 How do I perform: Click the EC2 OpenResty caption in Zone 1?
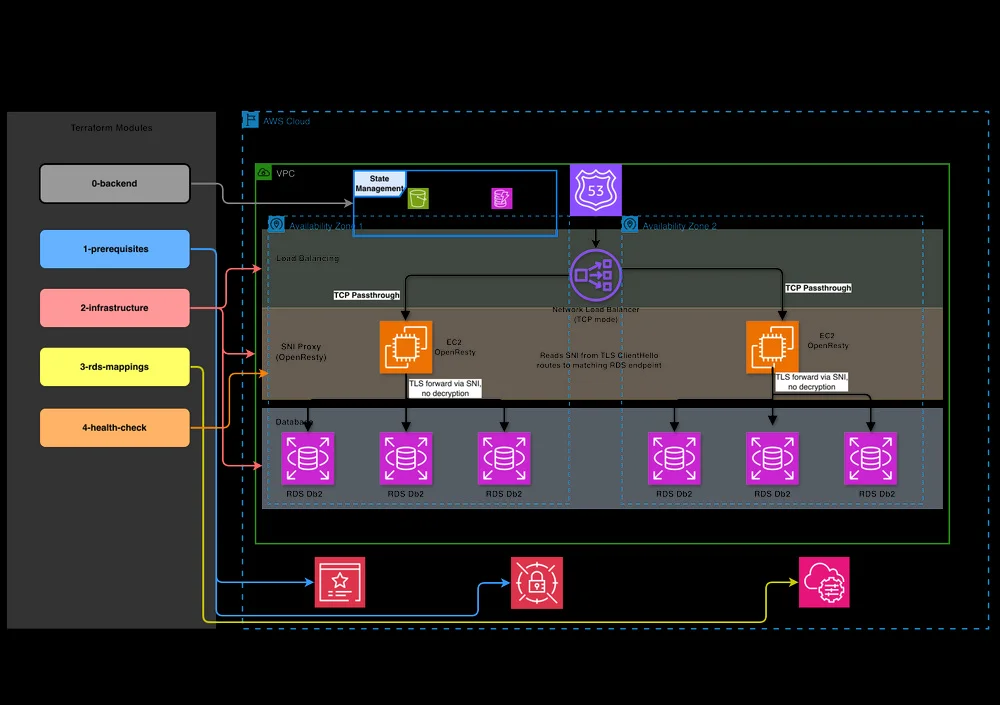pos(455,347)
